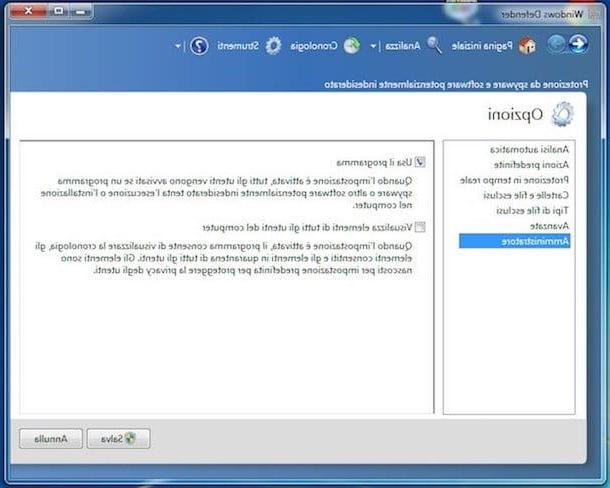Open Pagina iniziale via house icon

tap(528, 46)
